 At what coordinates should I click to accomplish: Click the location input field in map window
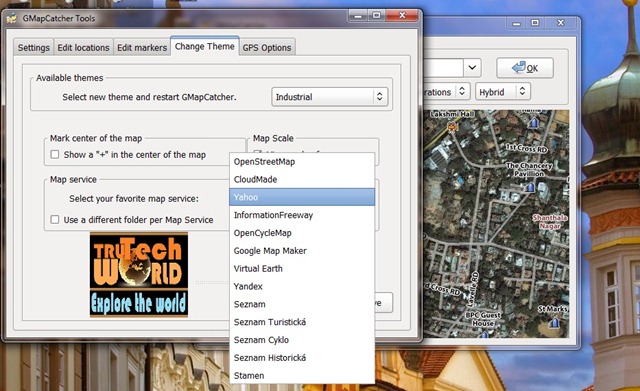(443, 68)
